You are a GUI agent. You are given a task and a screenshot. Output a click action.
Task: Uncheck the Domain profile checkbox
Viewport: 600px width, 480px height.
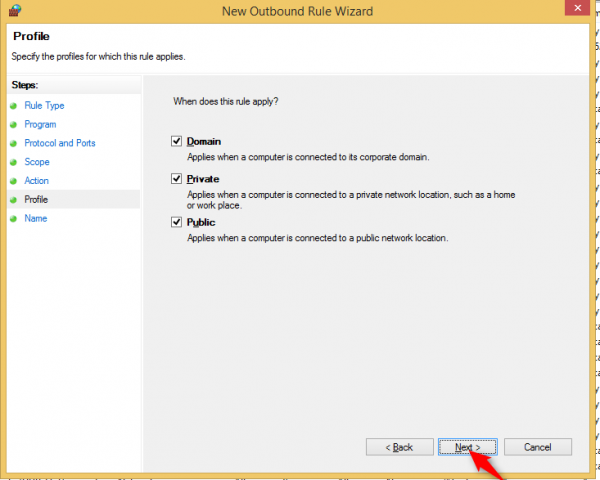tap(178, 142)
